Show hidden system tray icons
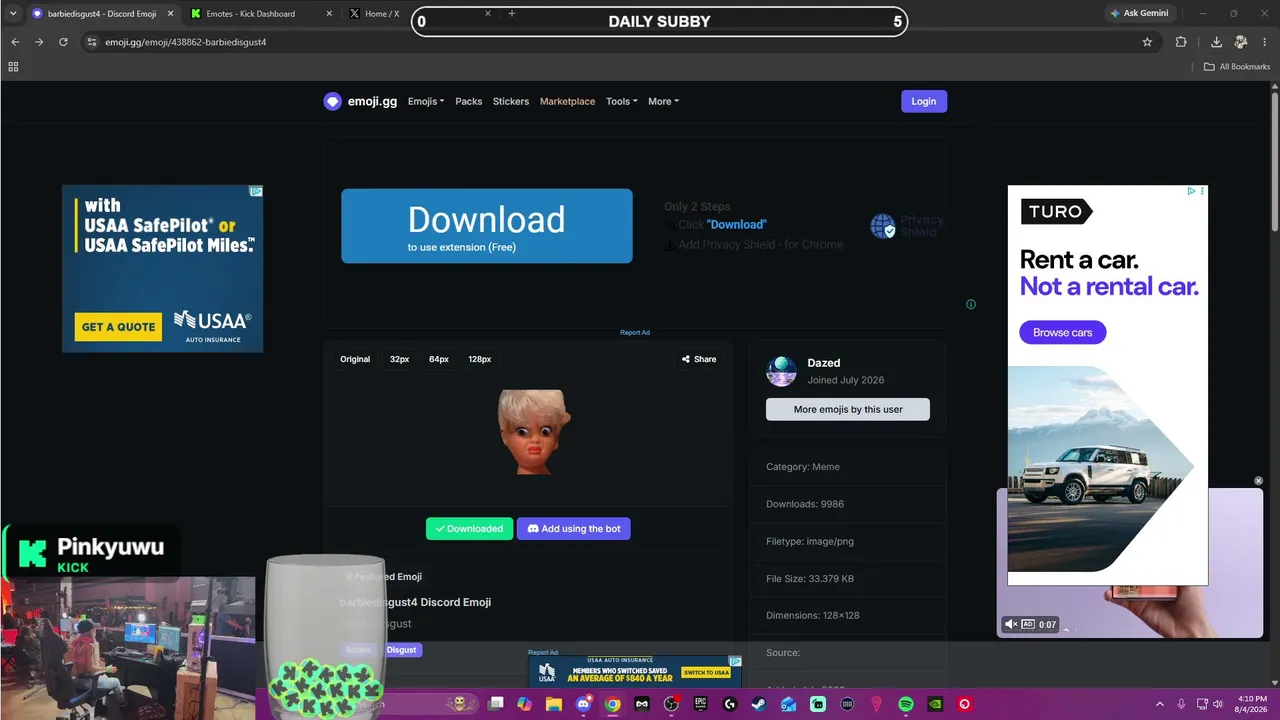Image resolution: width=1280 pixels, height=720 pixels. click(x=1160, y=704)
